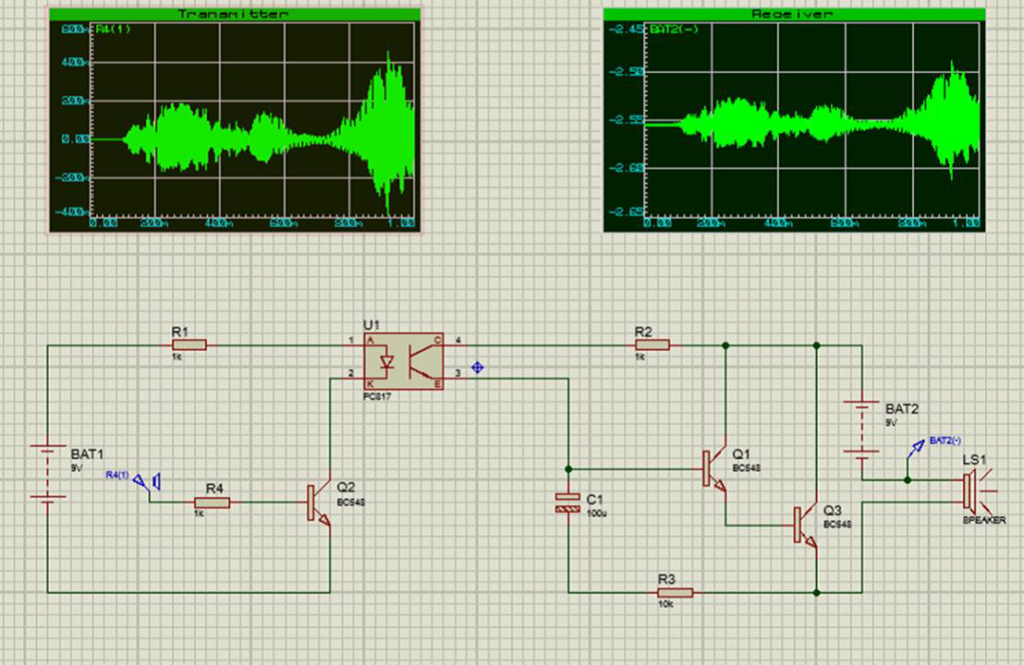Click the Q1 reference label
Image resolution: width=1024 pixels, height=665 pixels.
tap(741, 454)
